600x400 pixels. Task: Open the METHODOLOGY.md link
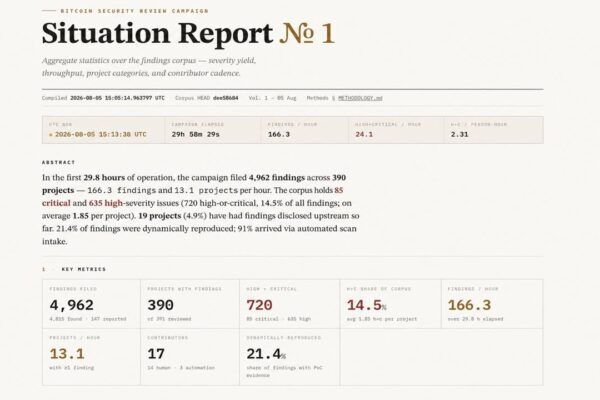click(x=360, y=98)
